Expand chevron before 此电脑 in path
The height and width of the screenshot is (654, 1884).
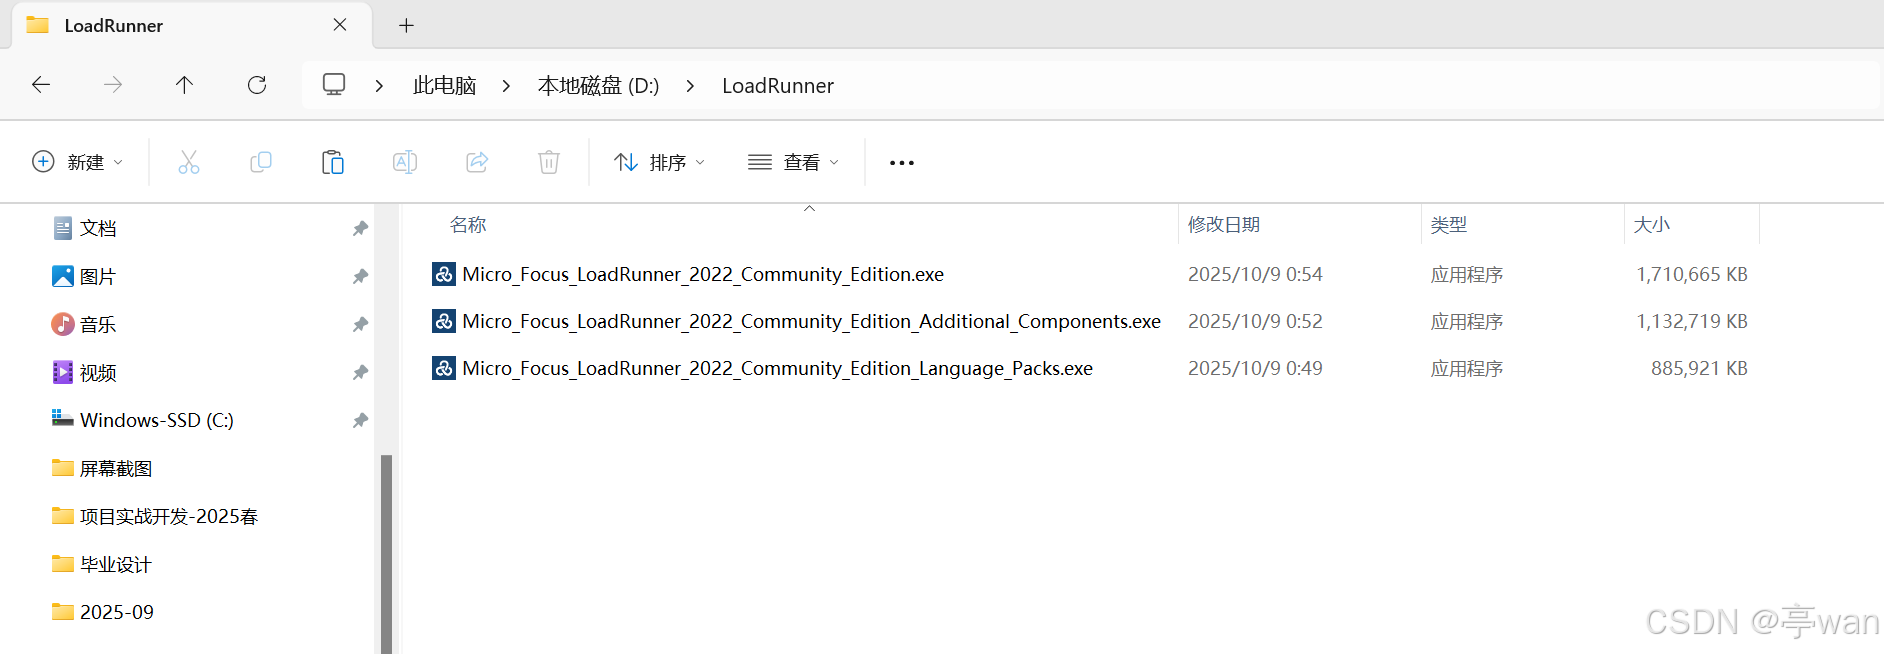(x=379, y=86)
